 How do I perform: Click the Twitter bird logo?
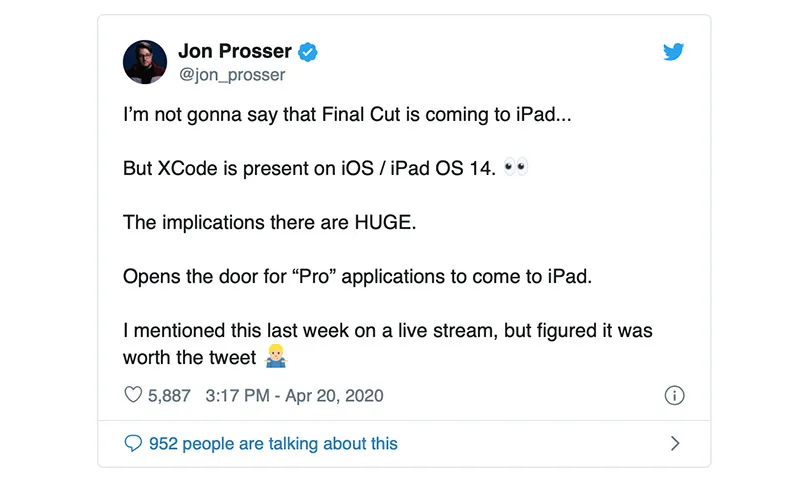pyautogui.click(x=674, y=52)
